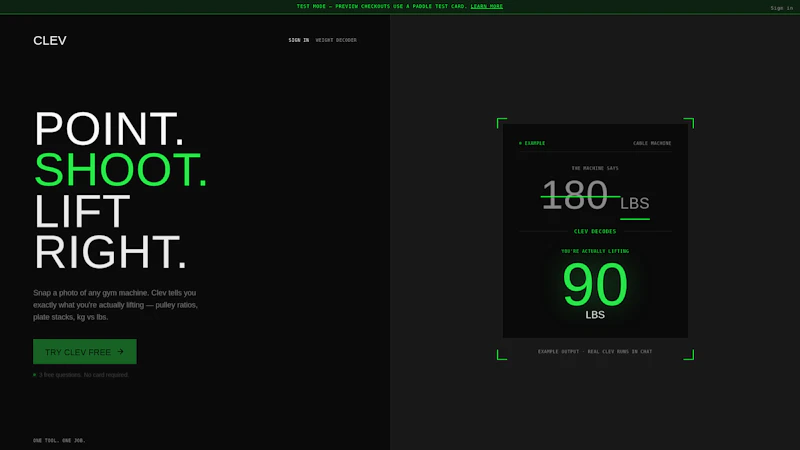This screenshot has width=800, height=450.
Task: Click the green SHOOT. headline word
Action: point(120,169)
